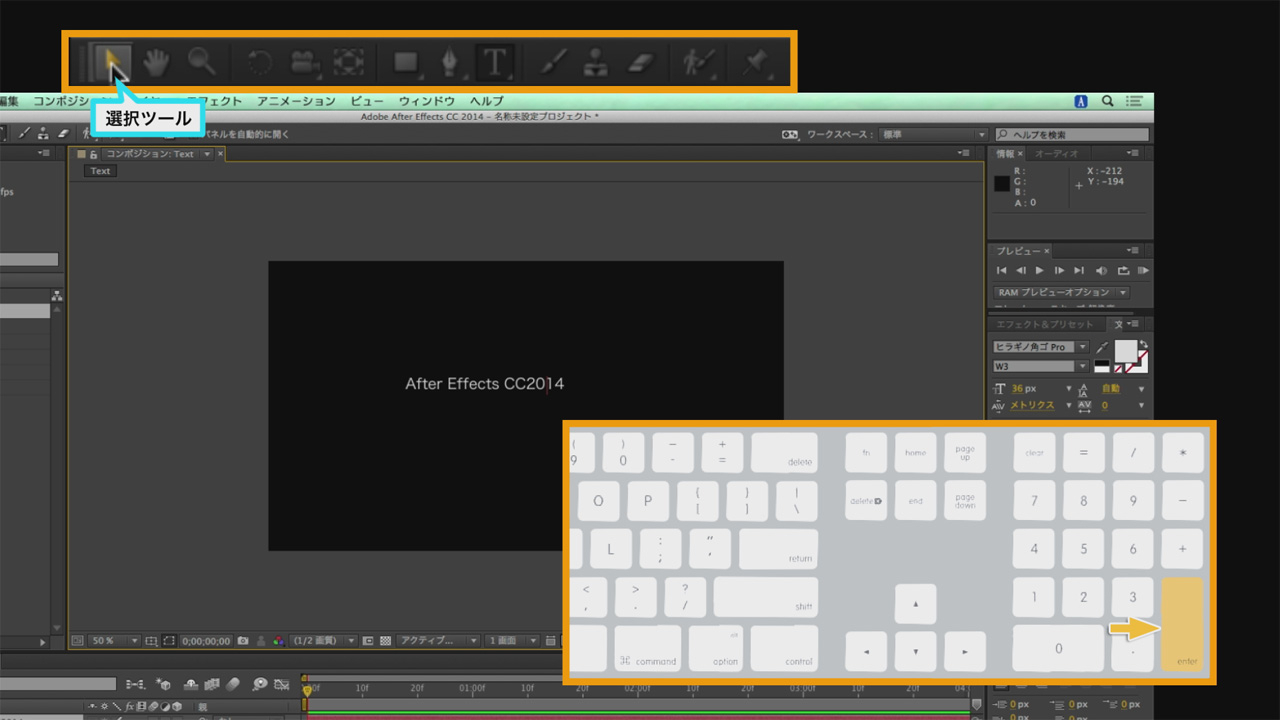1280x720 pixels.
Task: Open the ビュー menu
Action: 367,101
